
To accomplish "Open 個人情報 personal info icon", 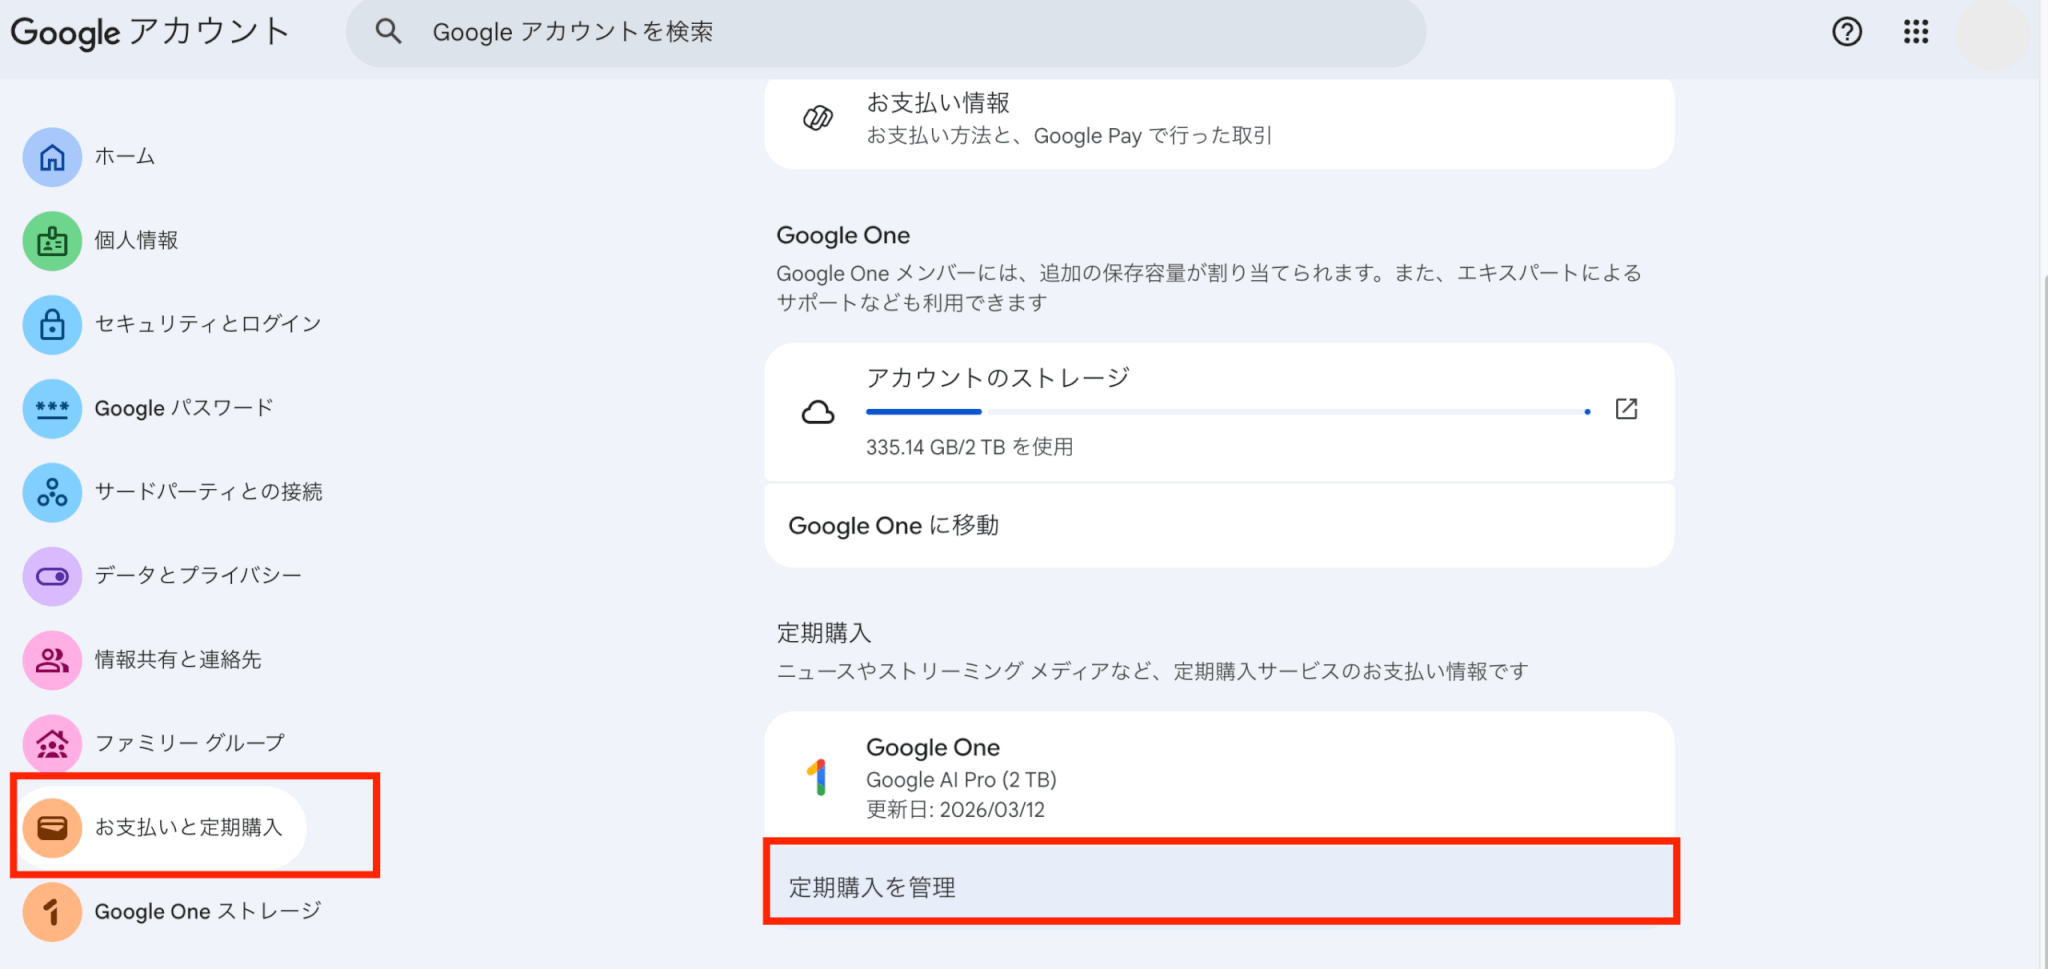I will pyautogui.click(x=52, y=241).
